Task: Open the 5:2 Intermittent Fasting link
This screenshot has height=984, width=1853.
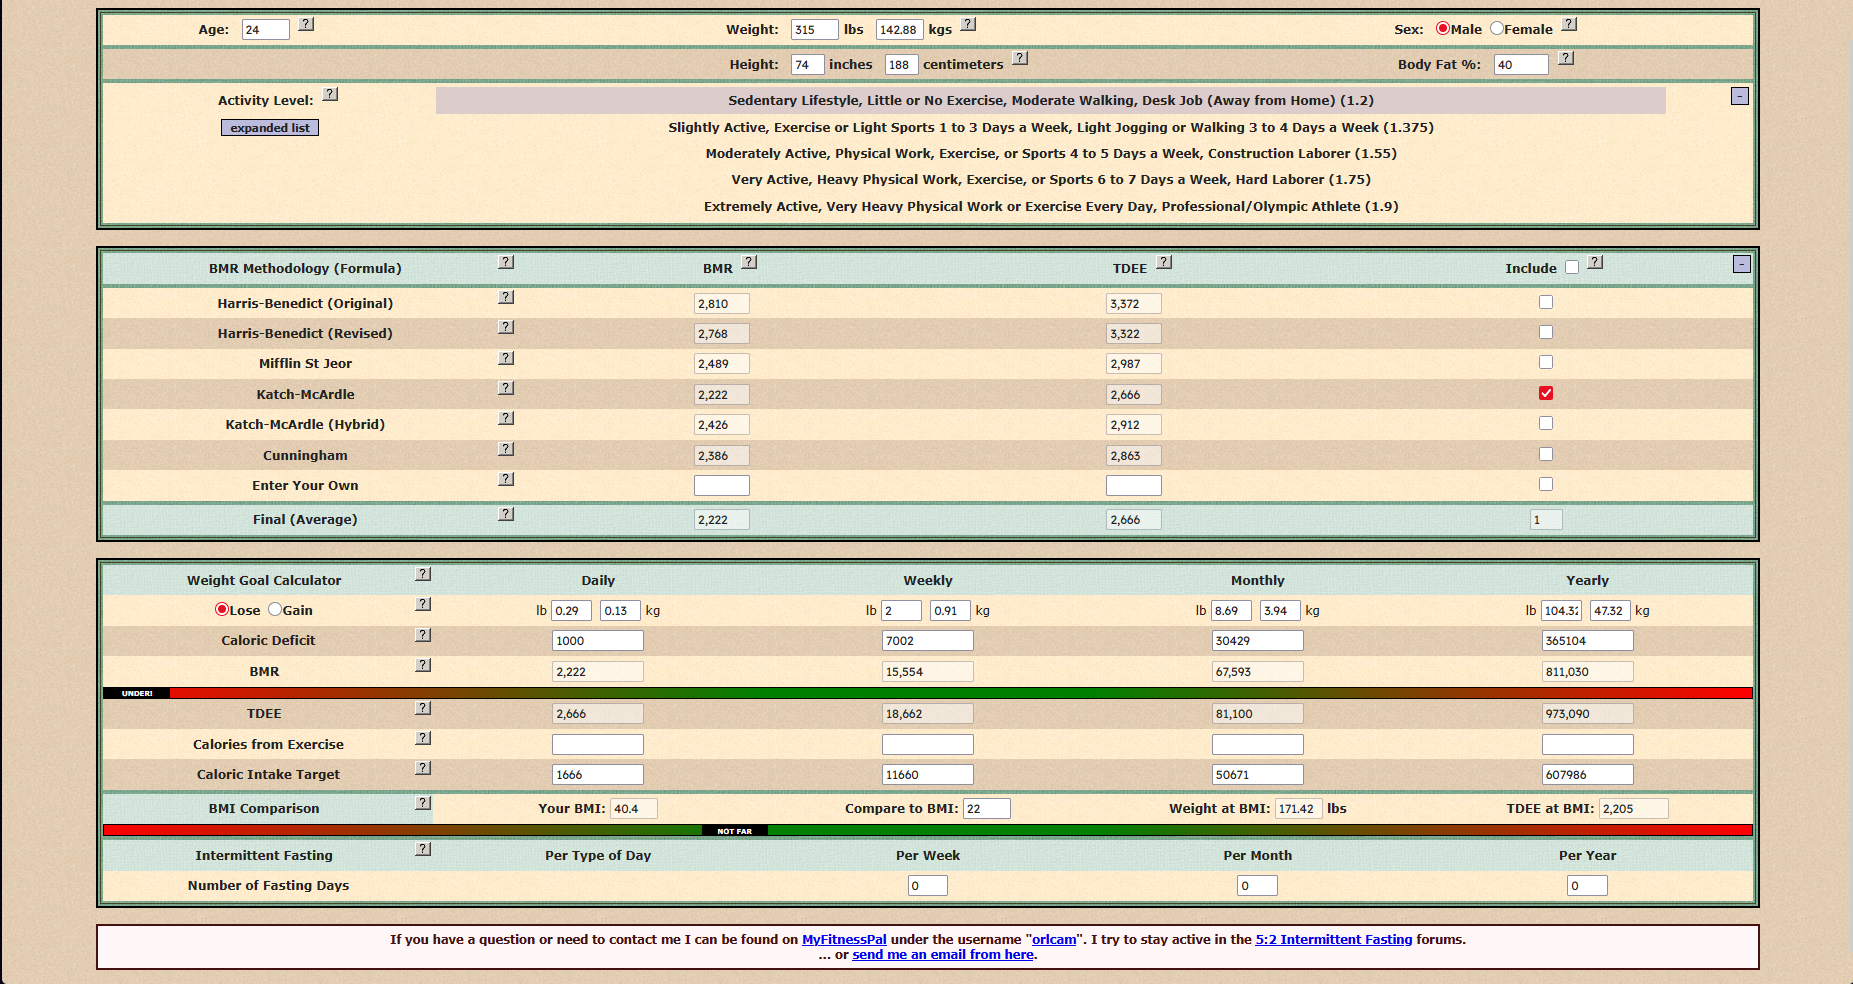Action: (x=1334, y=939)
